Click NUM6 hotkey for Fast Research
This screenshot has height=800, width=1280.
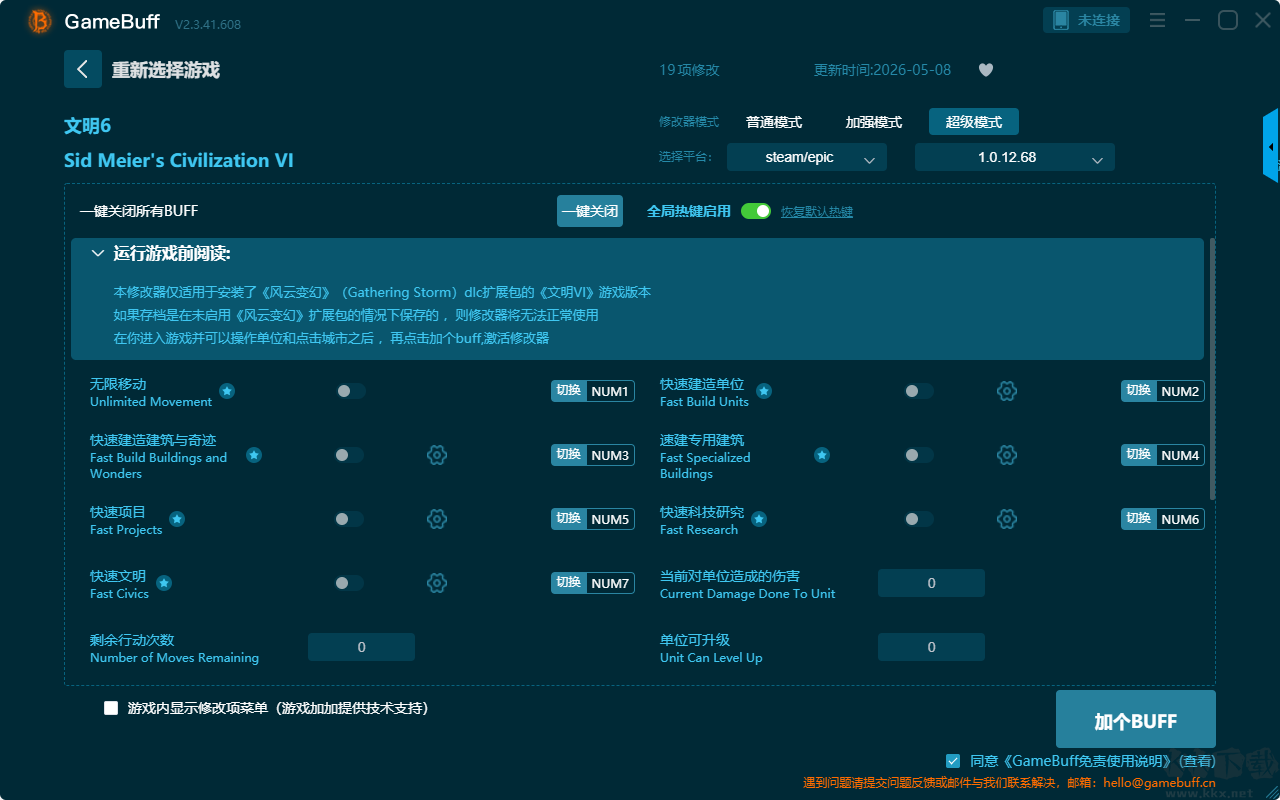tap(1180, 519)
